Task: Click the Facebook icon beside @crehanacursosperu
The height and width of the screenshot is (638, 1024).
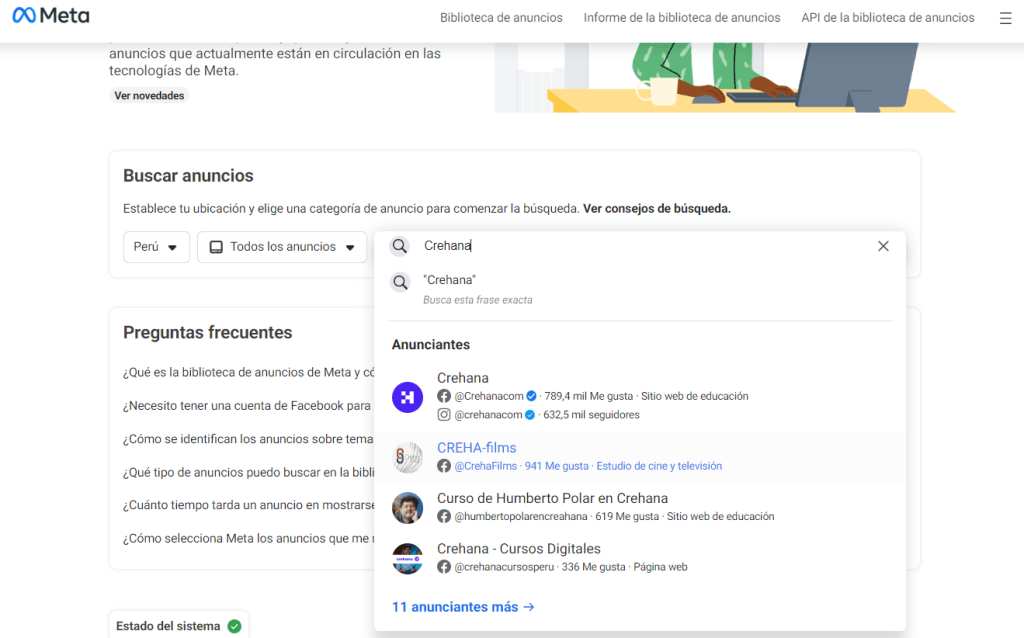Action: (x=444, y=567)
